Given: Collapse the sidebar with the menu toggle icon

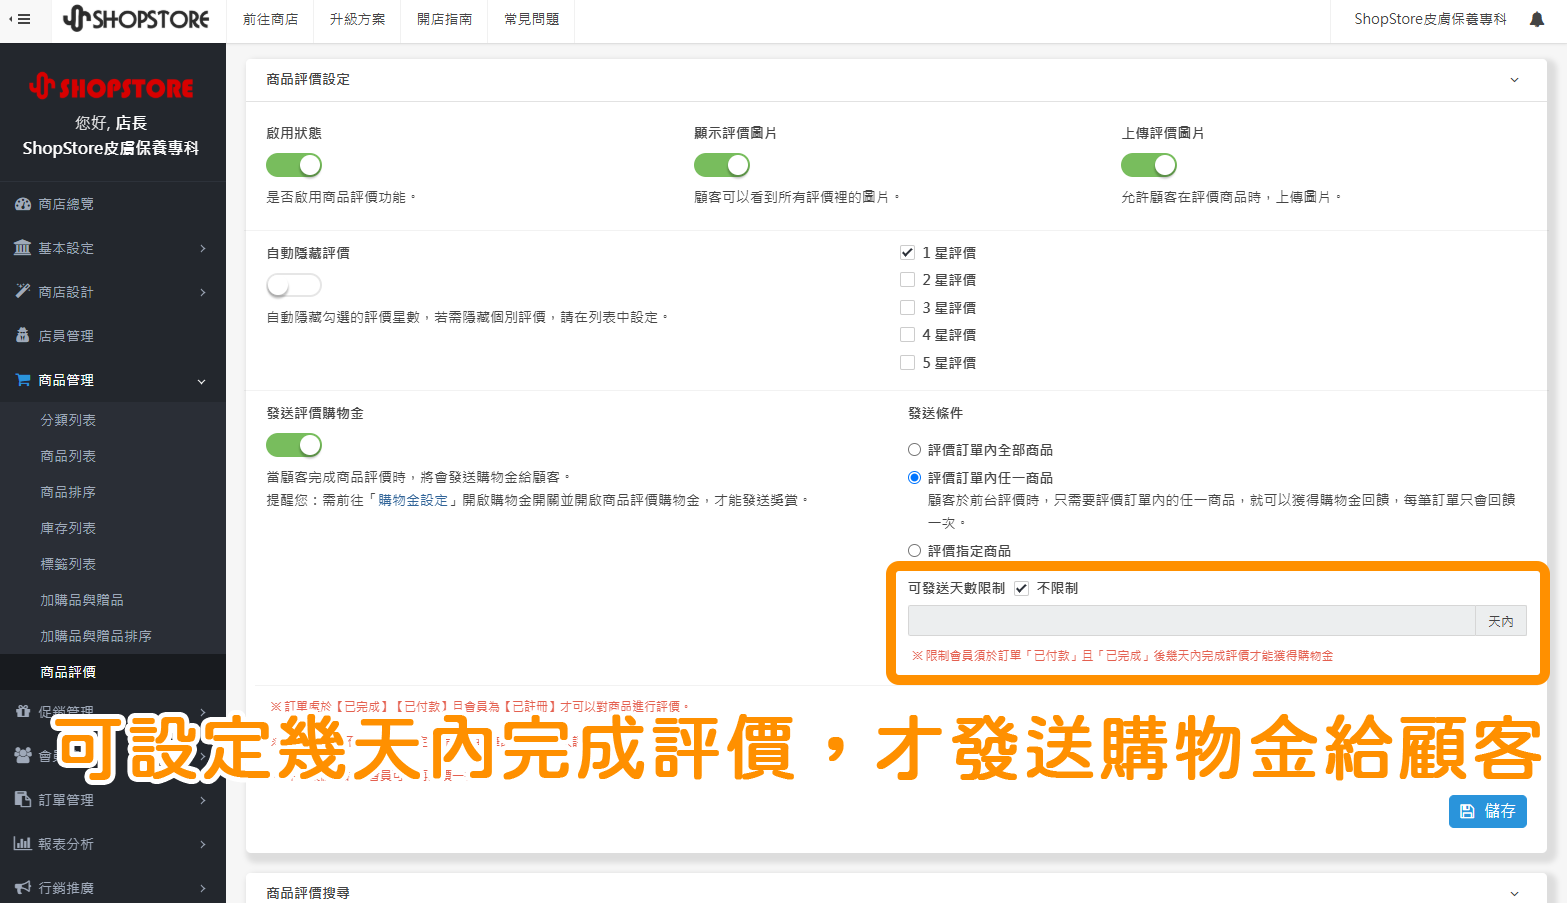Looking at the screenshot, I should pyautogui.click(x=20, y=19).
